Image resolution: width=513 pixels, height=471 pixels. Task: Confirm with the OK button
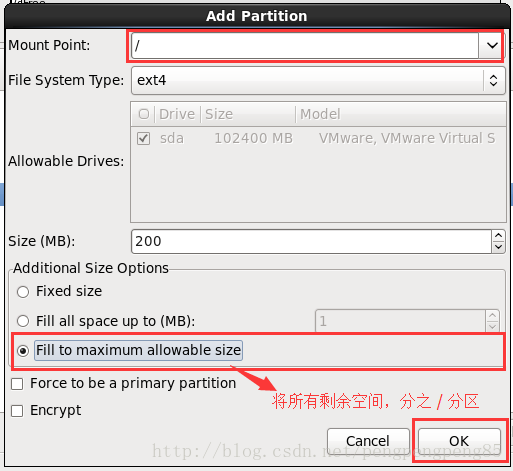click(x=459, y=441)
